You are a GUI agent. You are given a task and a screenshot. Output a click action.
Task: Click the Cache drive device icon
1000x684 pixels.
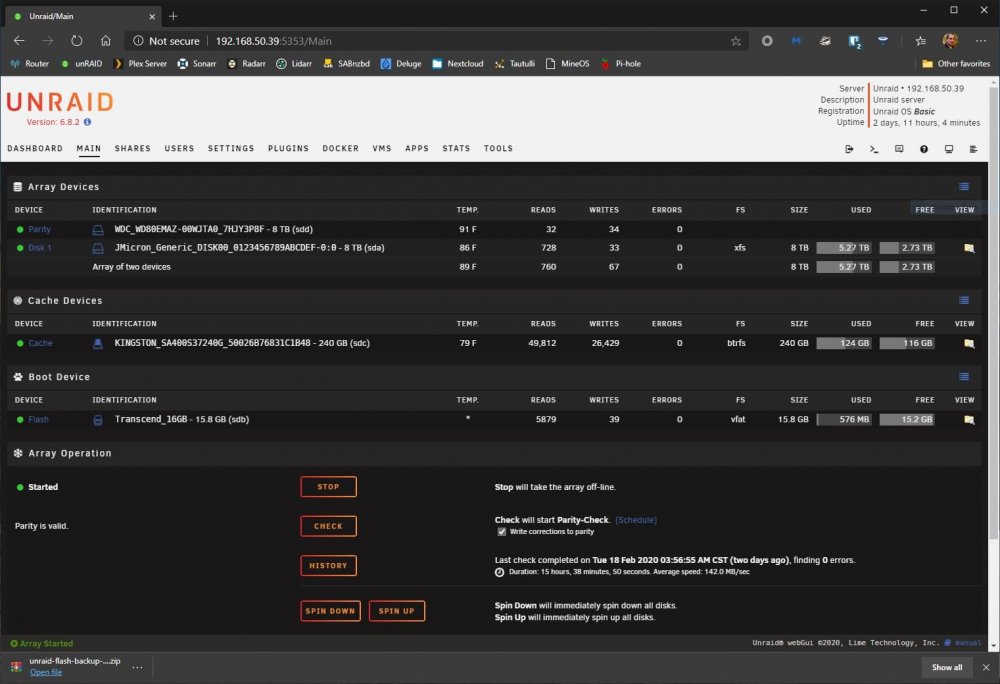point(98,344)
